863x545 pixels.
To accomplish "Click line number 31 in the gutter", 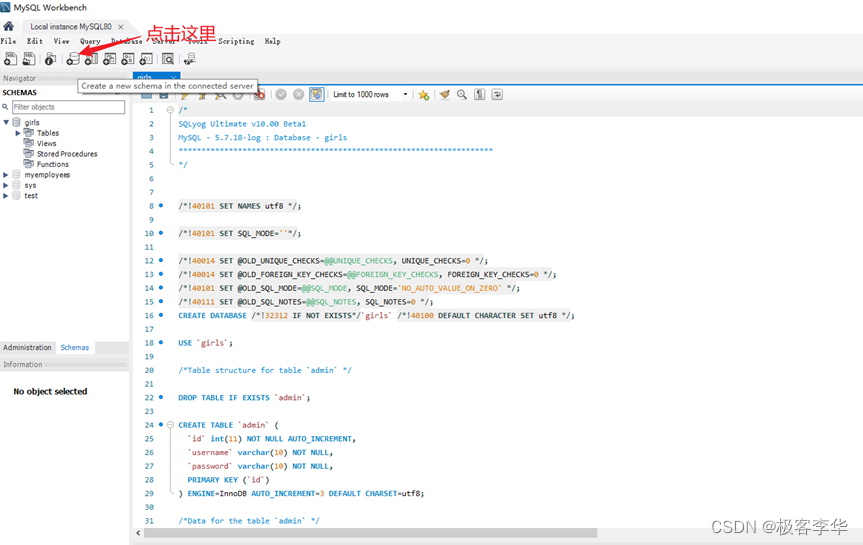I will (149, 520).
